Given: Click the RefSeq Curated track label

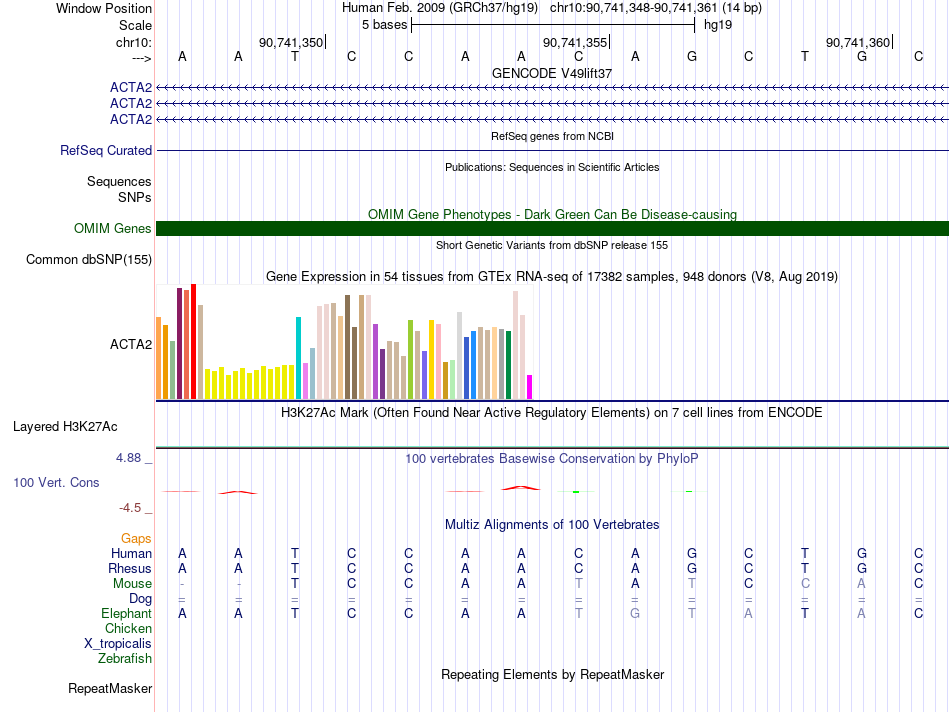Looking at the screenshot, I should coord(105,150).
